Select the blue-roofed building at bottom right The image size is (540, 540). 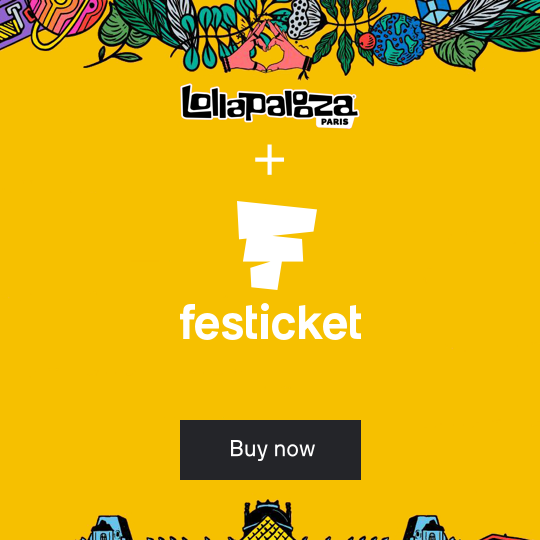427,527
